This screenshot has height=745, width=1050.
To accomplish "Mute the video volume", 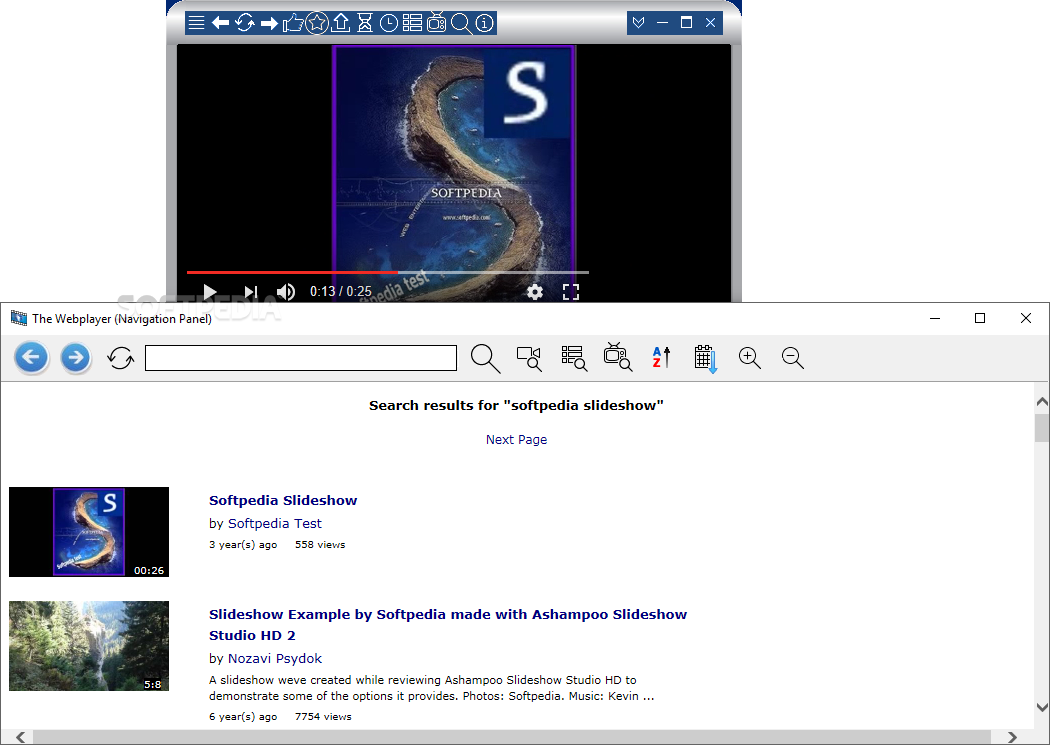I will pos(286,292).
